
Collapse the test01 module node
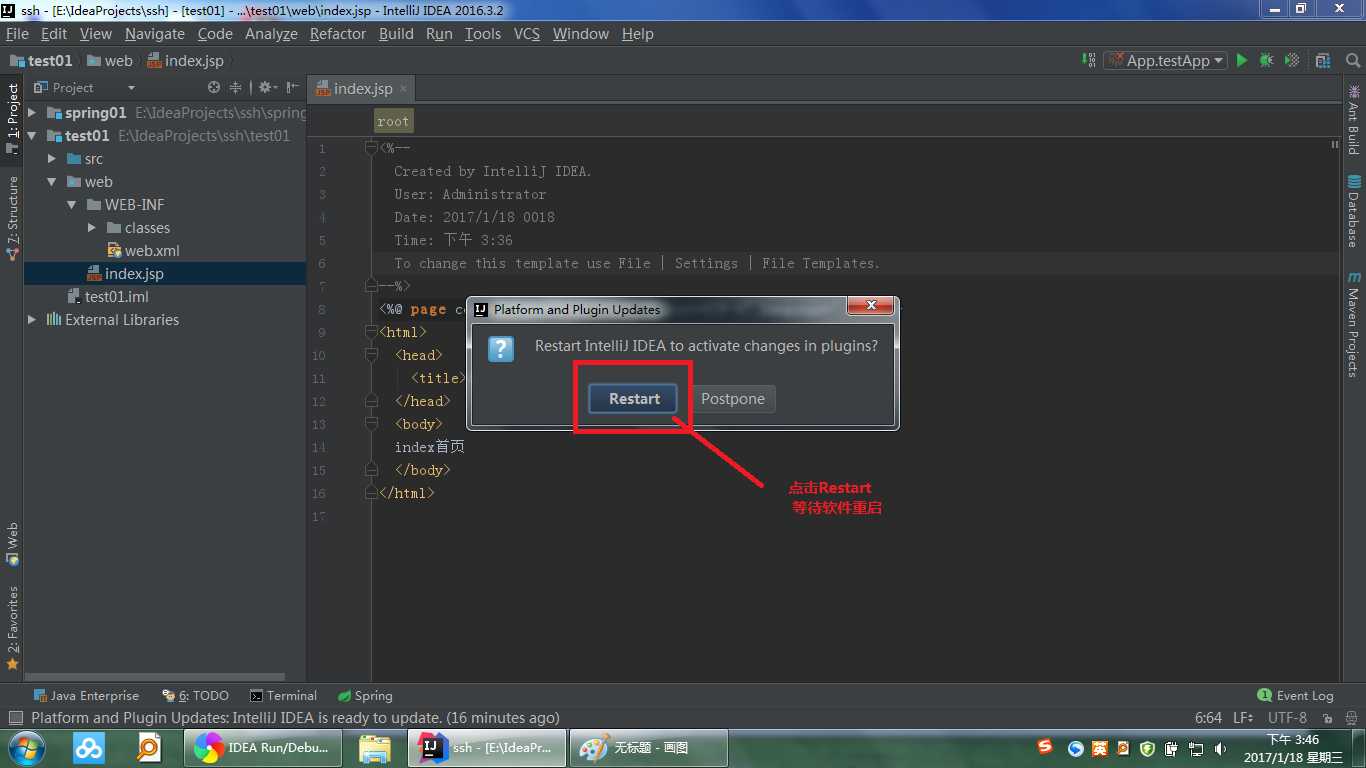click(x=32, y=136)
